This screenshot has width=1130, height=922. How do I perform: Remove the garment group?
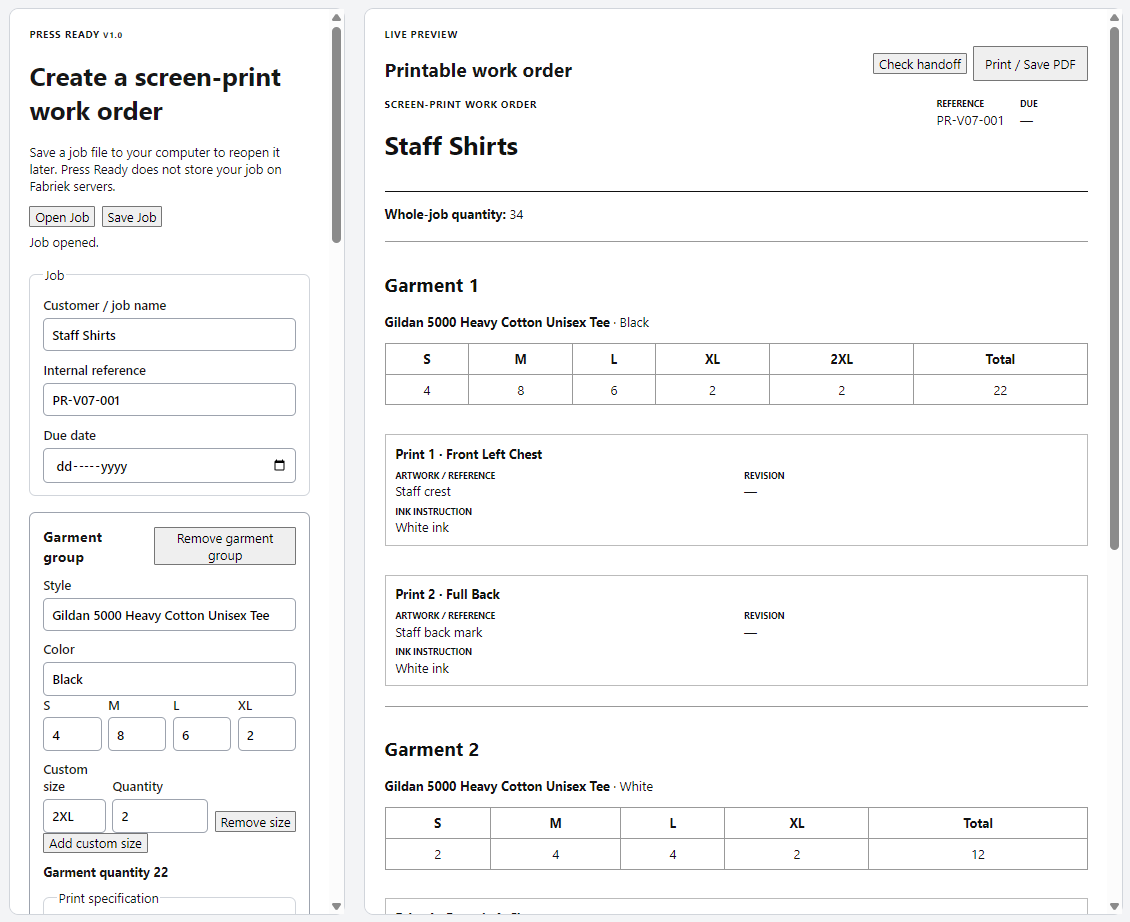[x=225, y=546]
